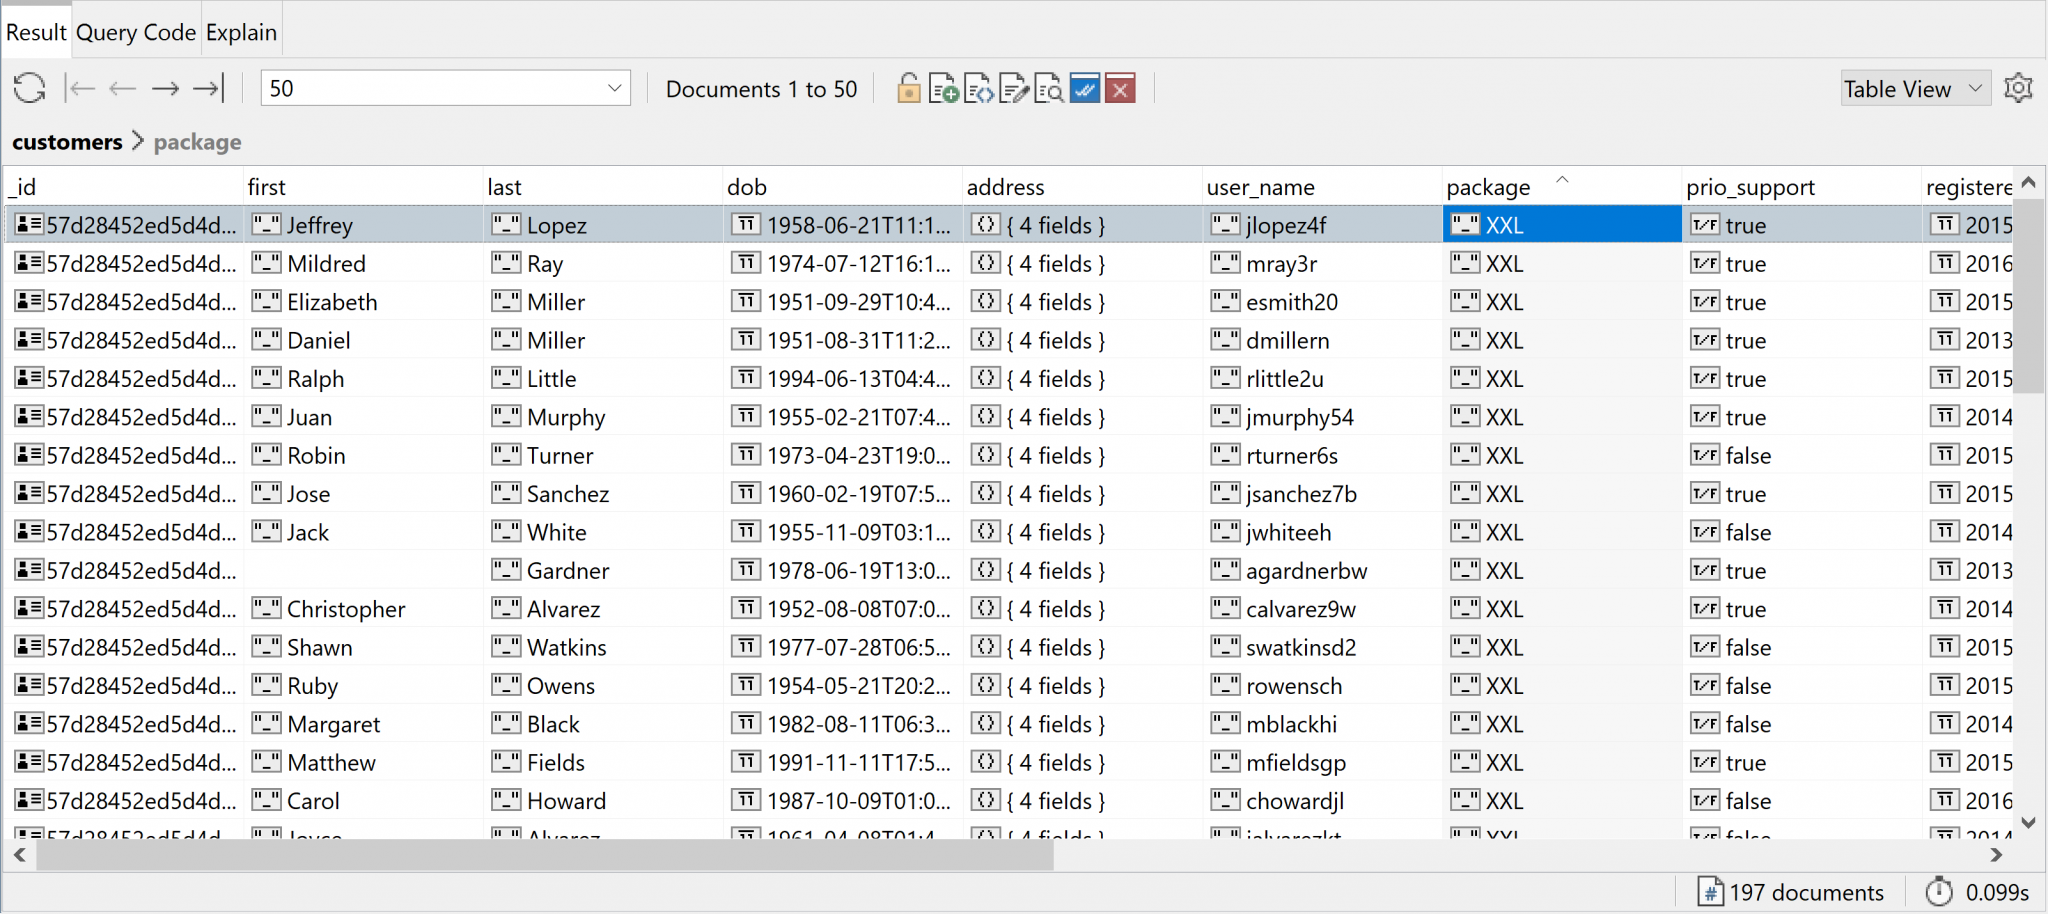
Task: Go to the next page of documents
Action: [x=165, y=89]
